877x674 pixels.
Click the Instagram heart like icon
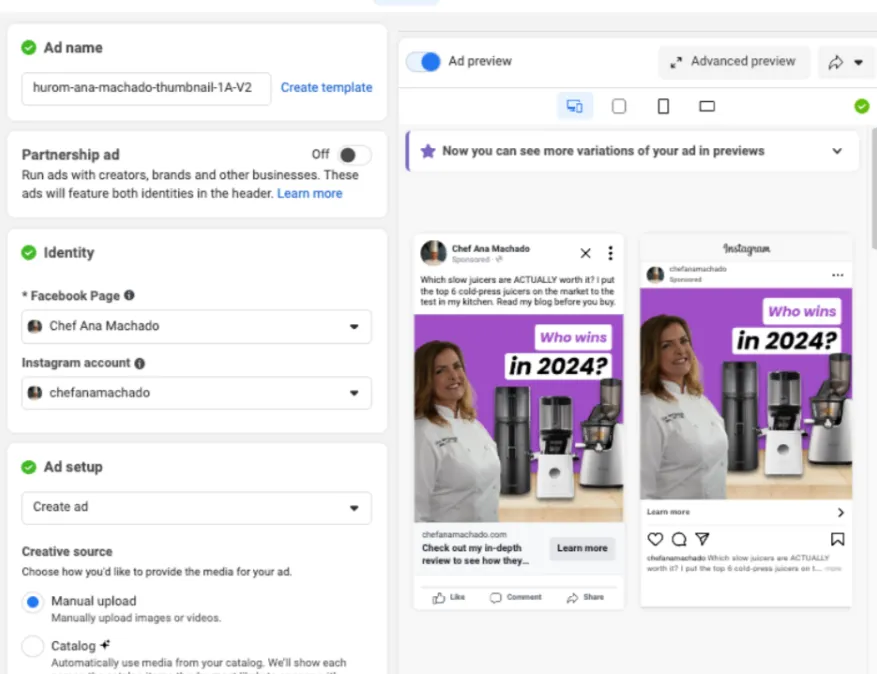pos(655,539)
